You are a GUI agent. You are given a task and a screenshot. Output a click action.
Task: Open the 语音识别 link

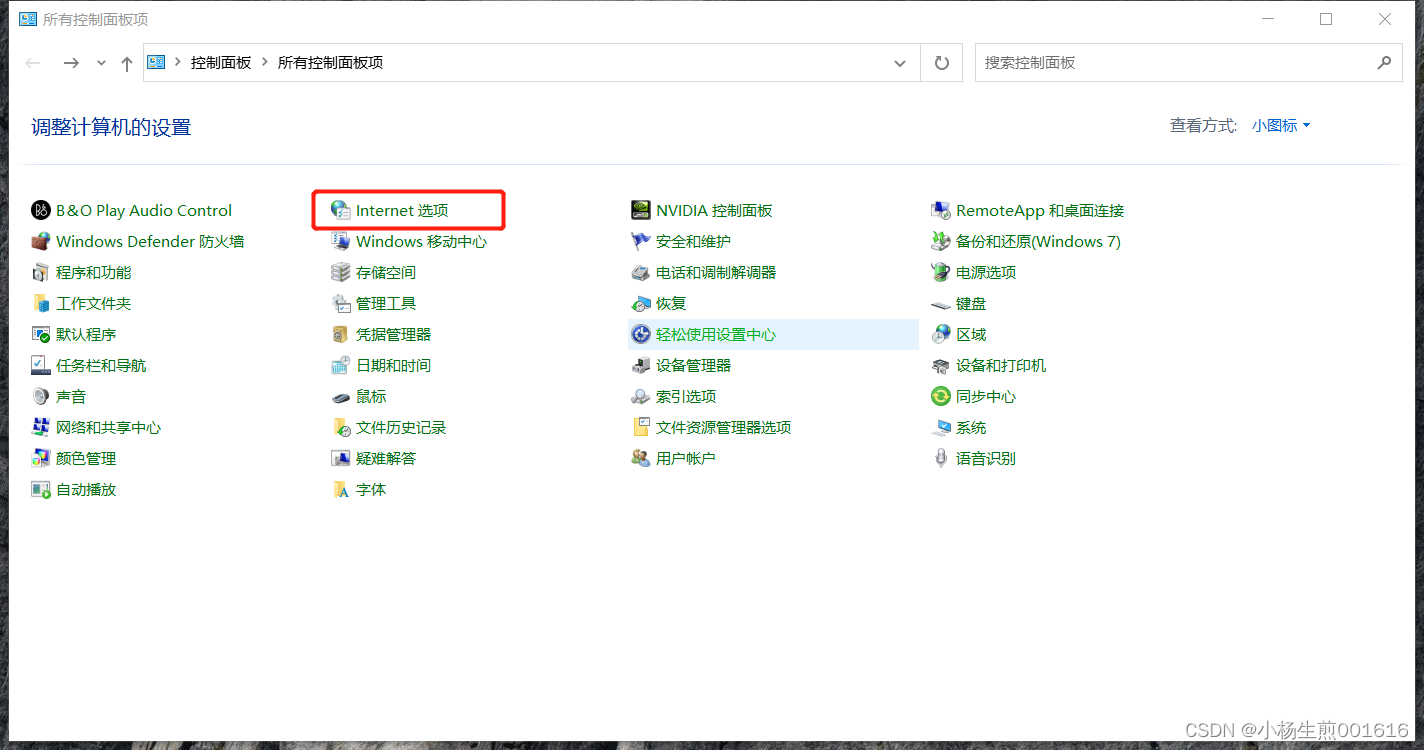986,458
